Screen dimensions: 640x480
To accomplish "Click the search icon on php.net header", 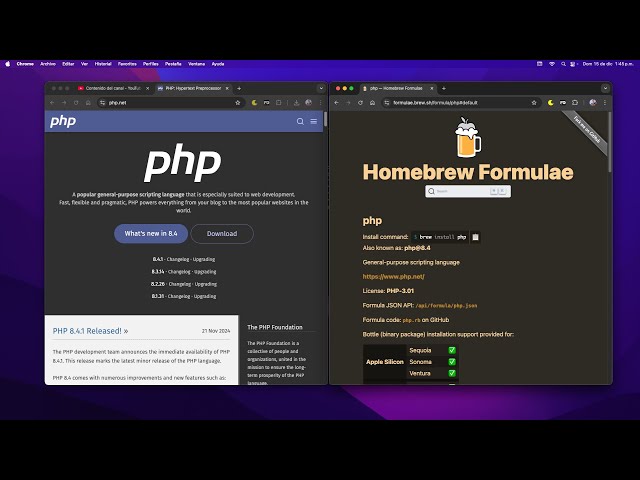I will pos(300,121).
